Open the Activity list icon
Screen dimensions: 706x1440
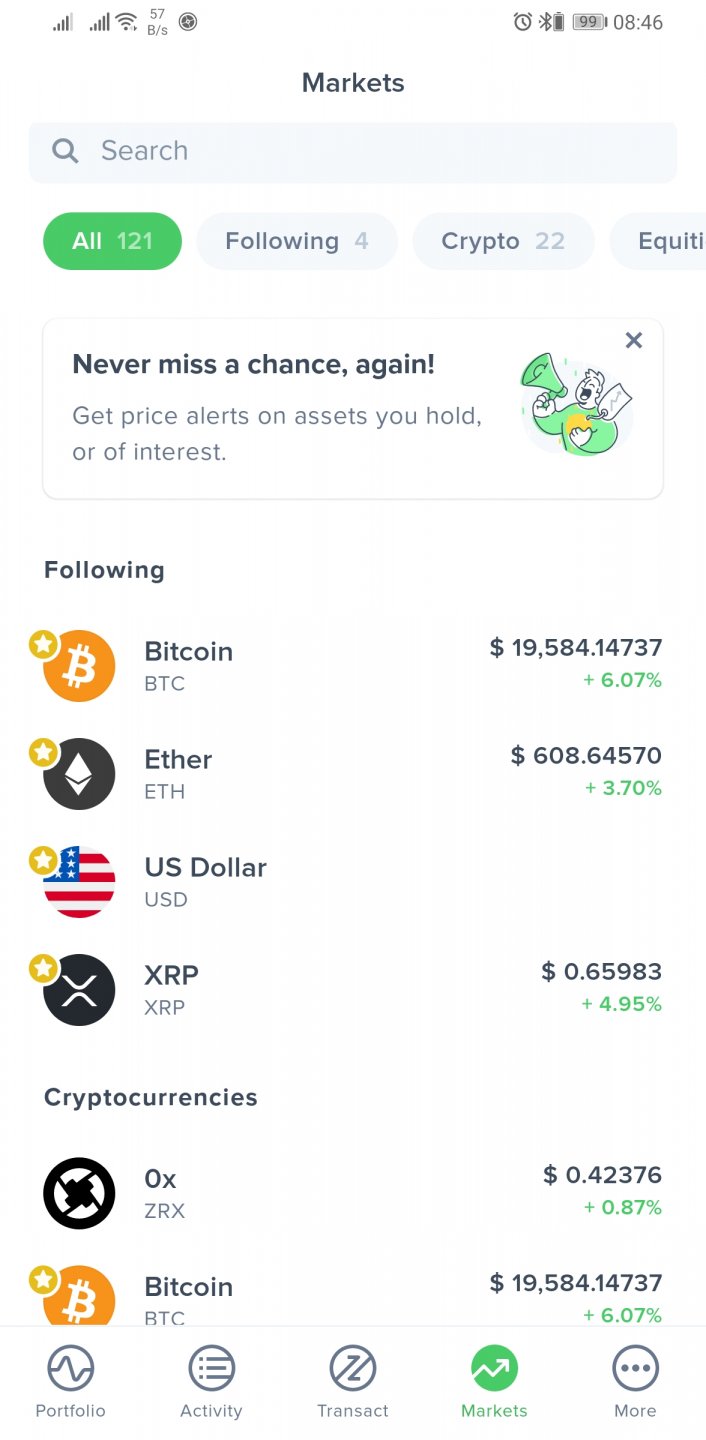[x=211, y=1368]
